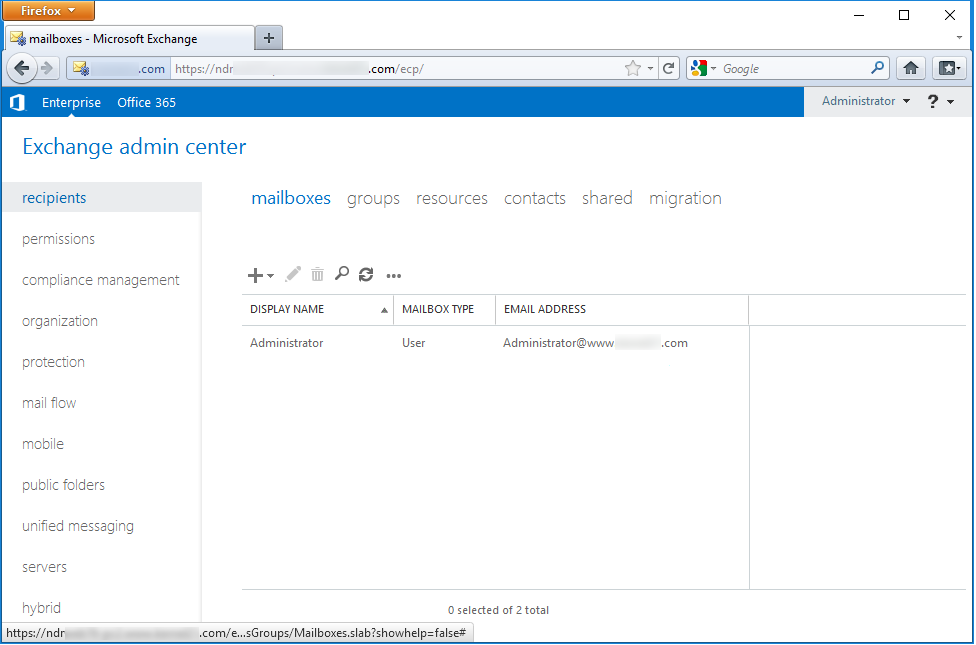Select the migration tab
This screenshot has width=976, height=645.
tap(685, 199)
